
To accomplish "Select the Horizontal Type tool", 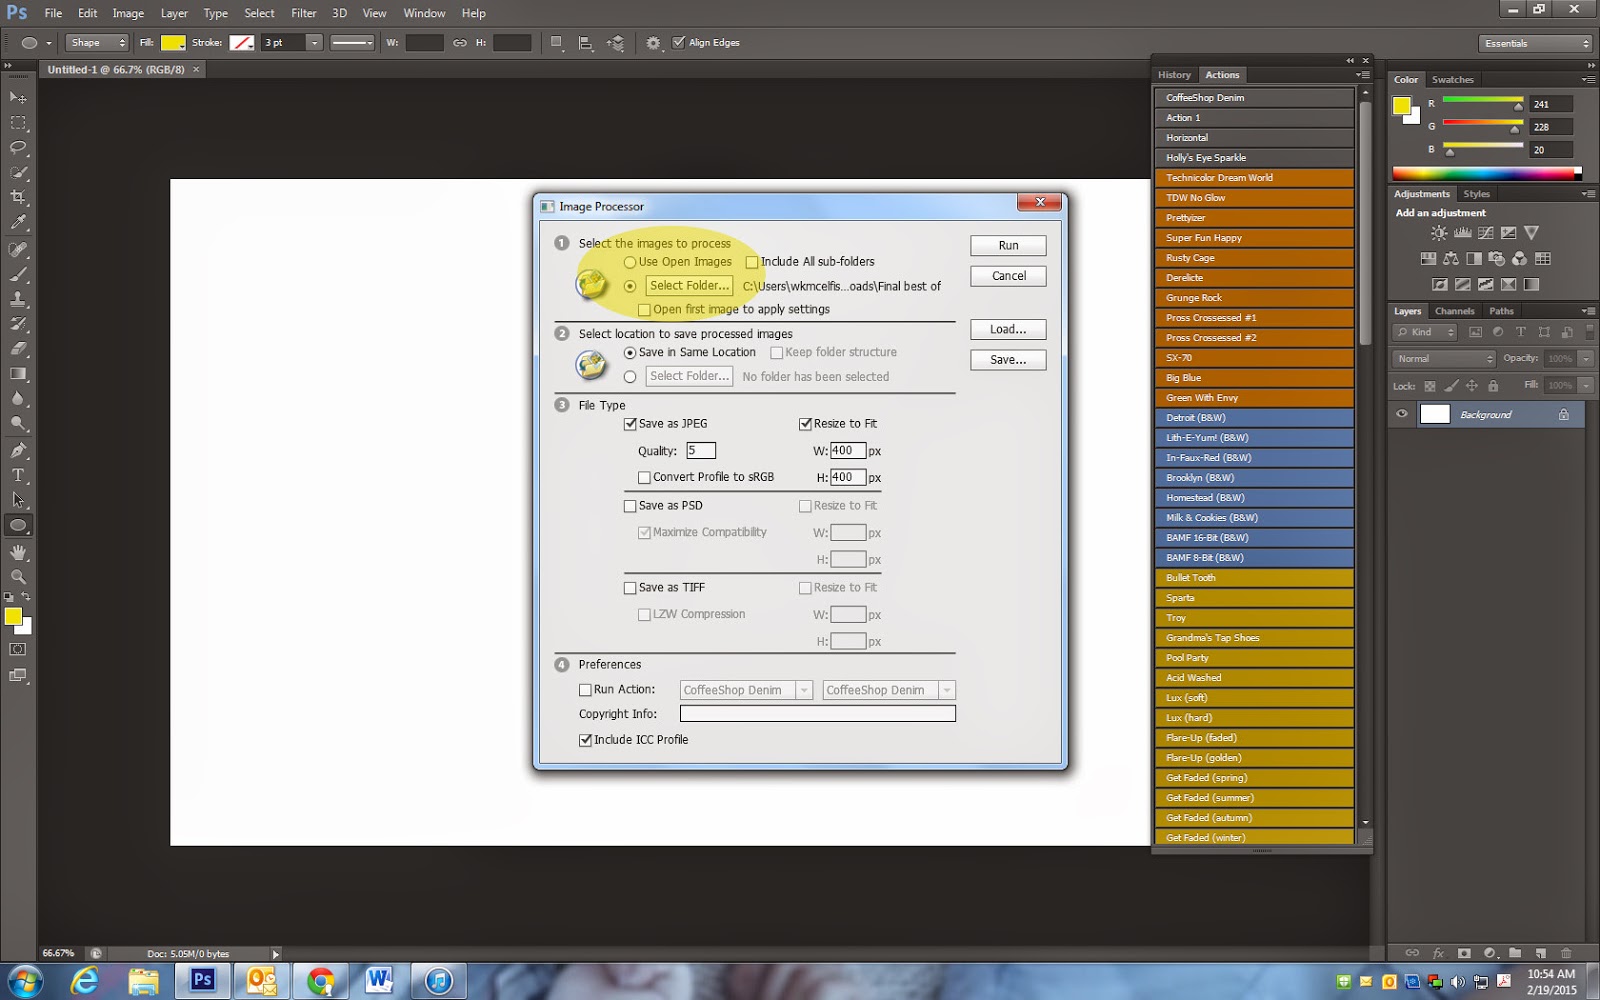I will click(18, 475).
